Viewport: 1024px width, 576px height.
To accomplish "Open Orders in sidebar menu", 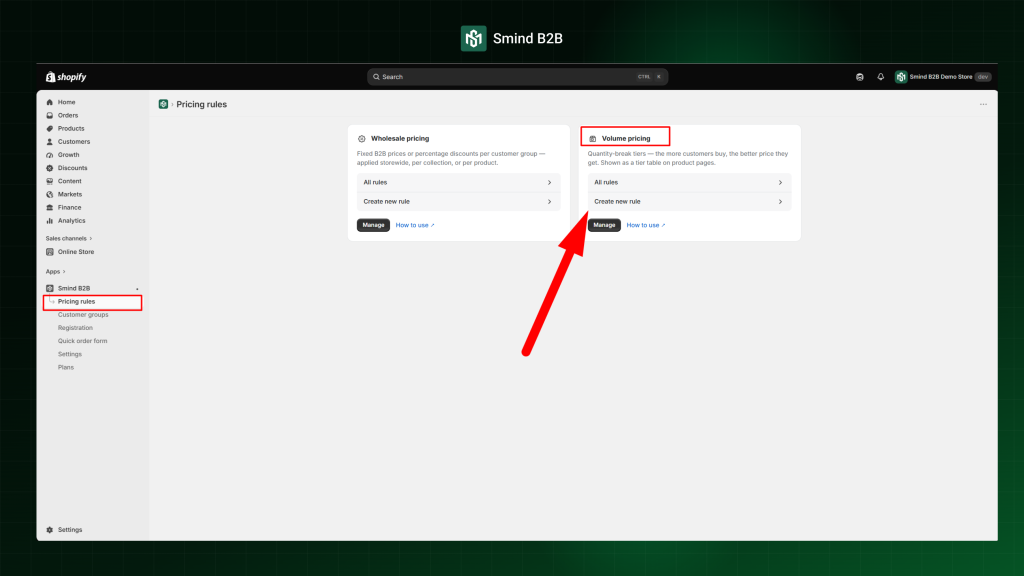I will click(68, 116).
